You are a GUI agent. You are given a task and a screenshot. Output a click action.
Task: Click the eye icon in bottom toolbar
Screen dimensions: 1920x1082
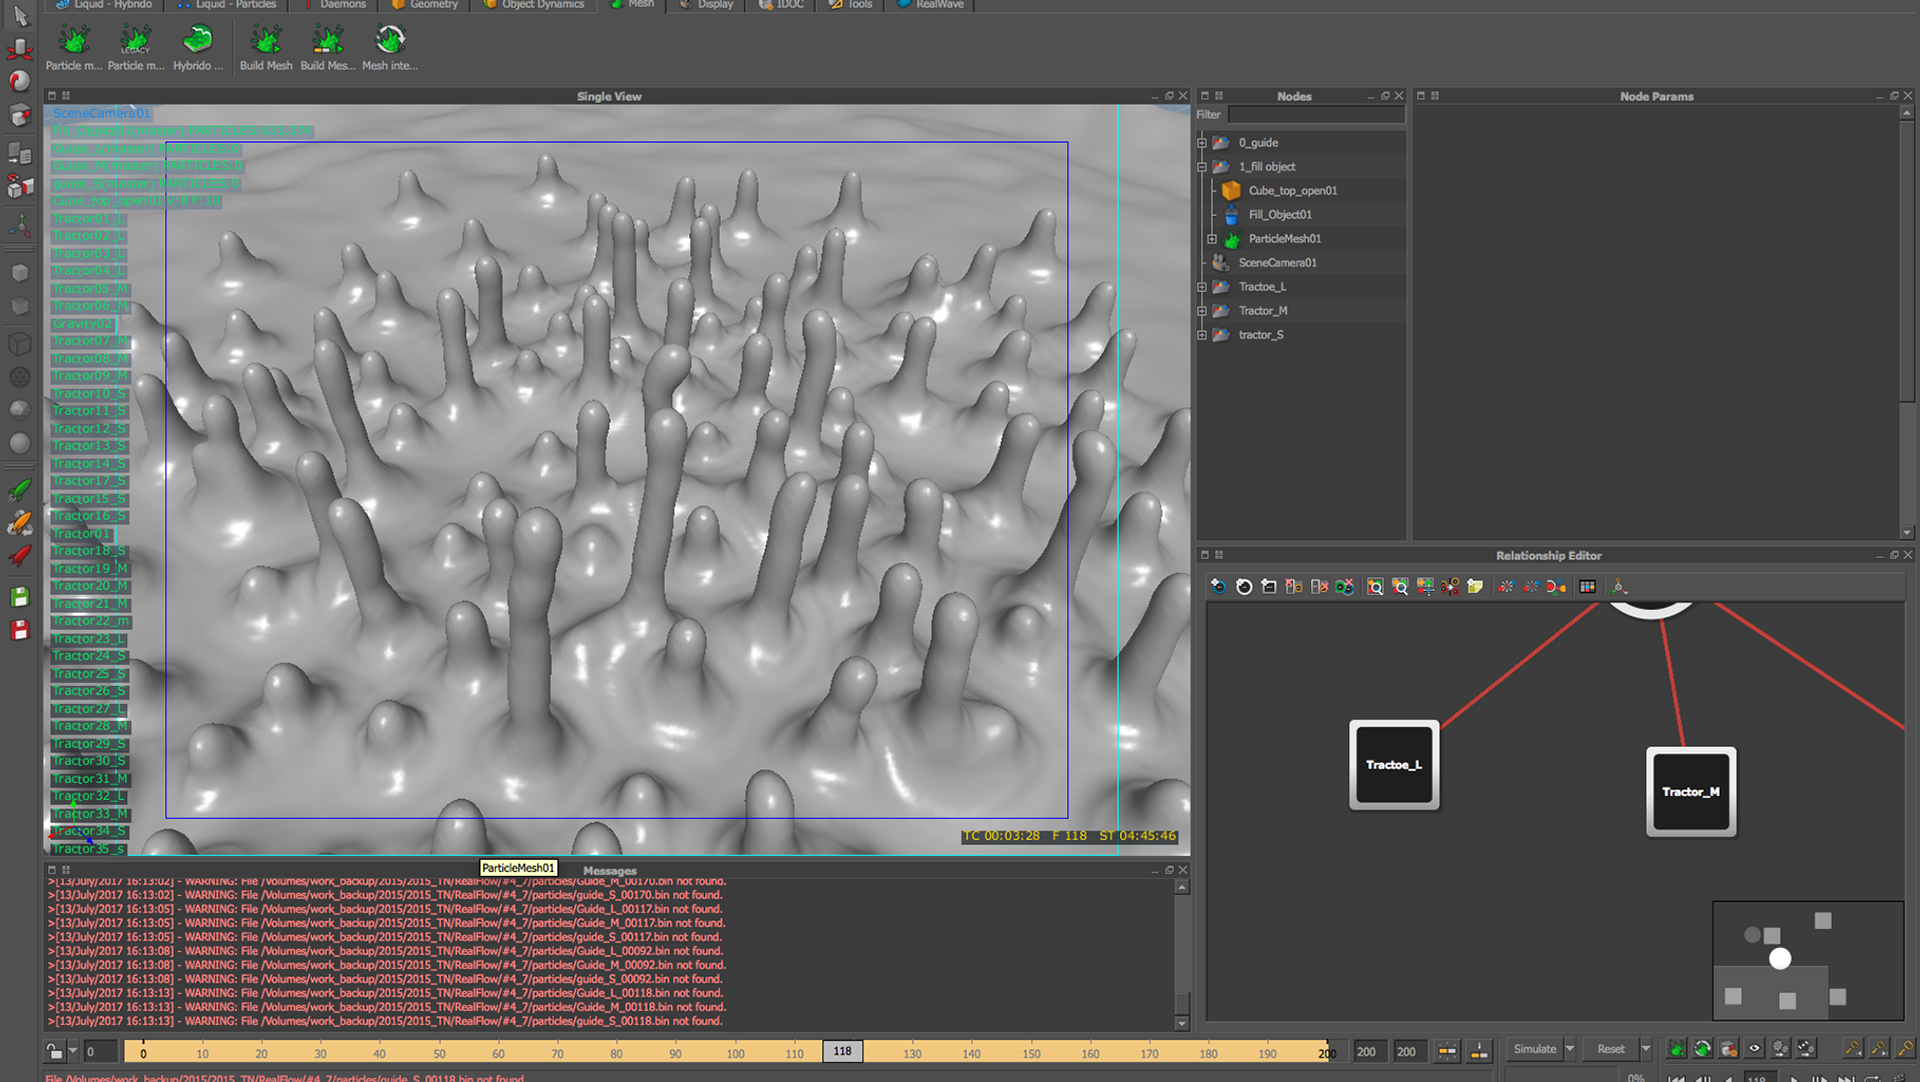(x=1754, y=1049)
